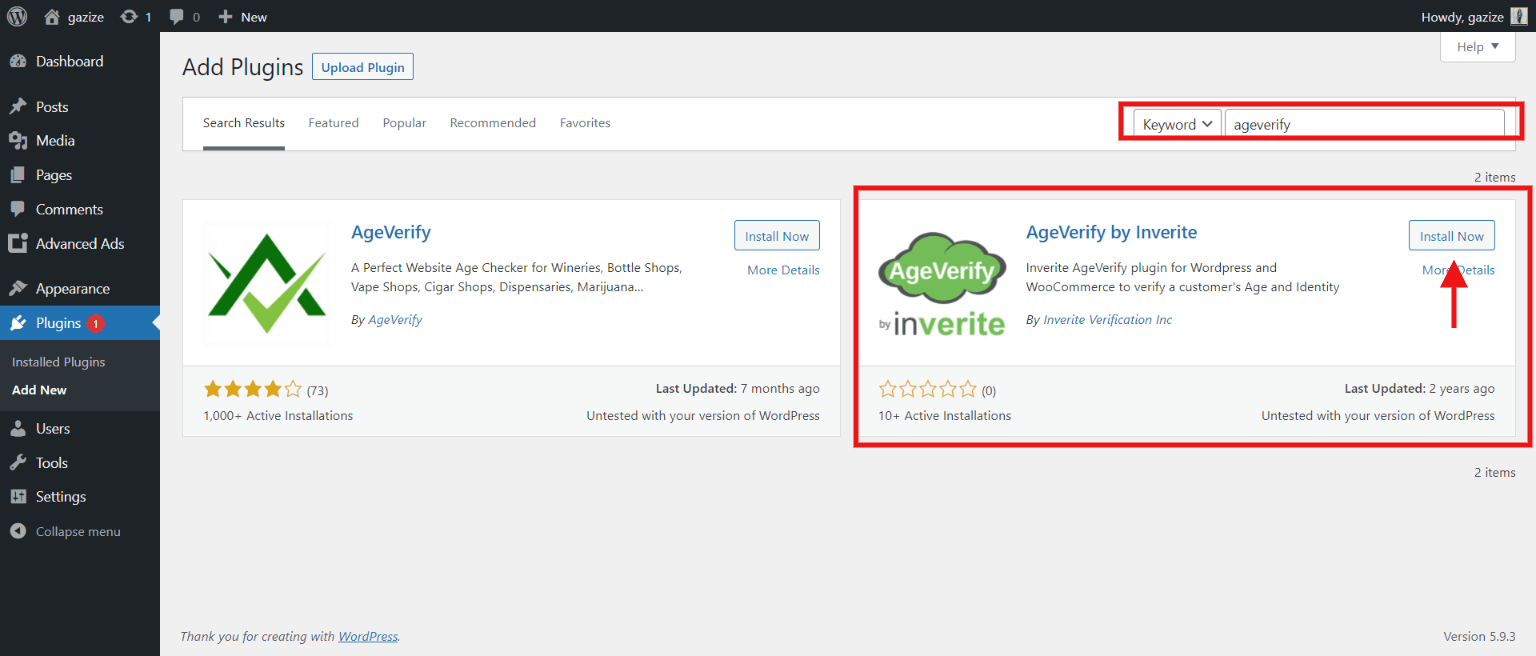The width and height of the screenshot is (1536, 656).
Task: Click the Media library icon
Action: tap(17, 140)
